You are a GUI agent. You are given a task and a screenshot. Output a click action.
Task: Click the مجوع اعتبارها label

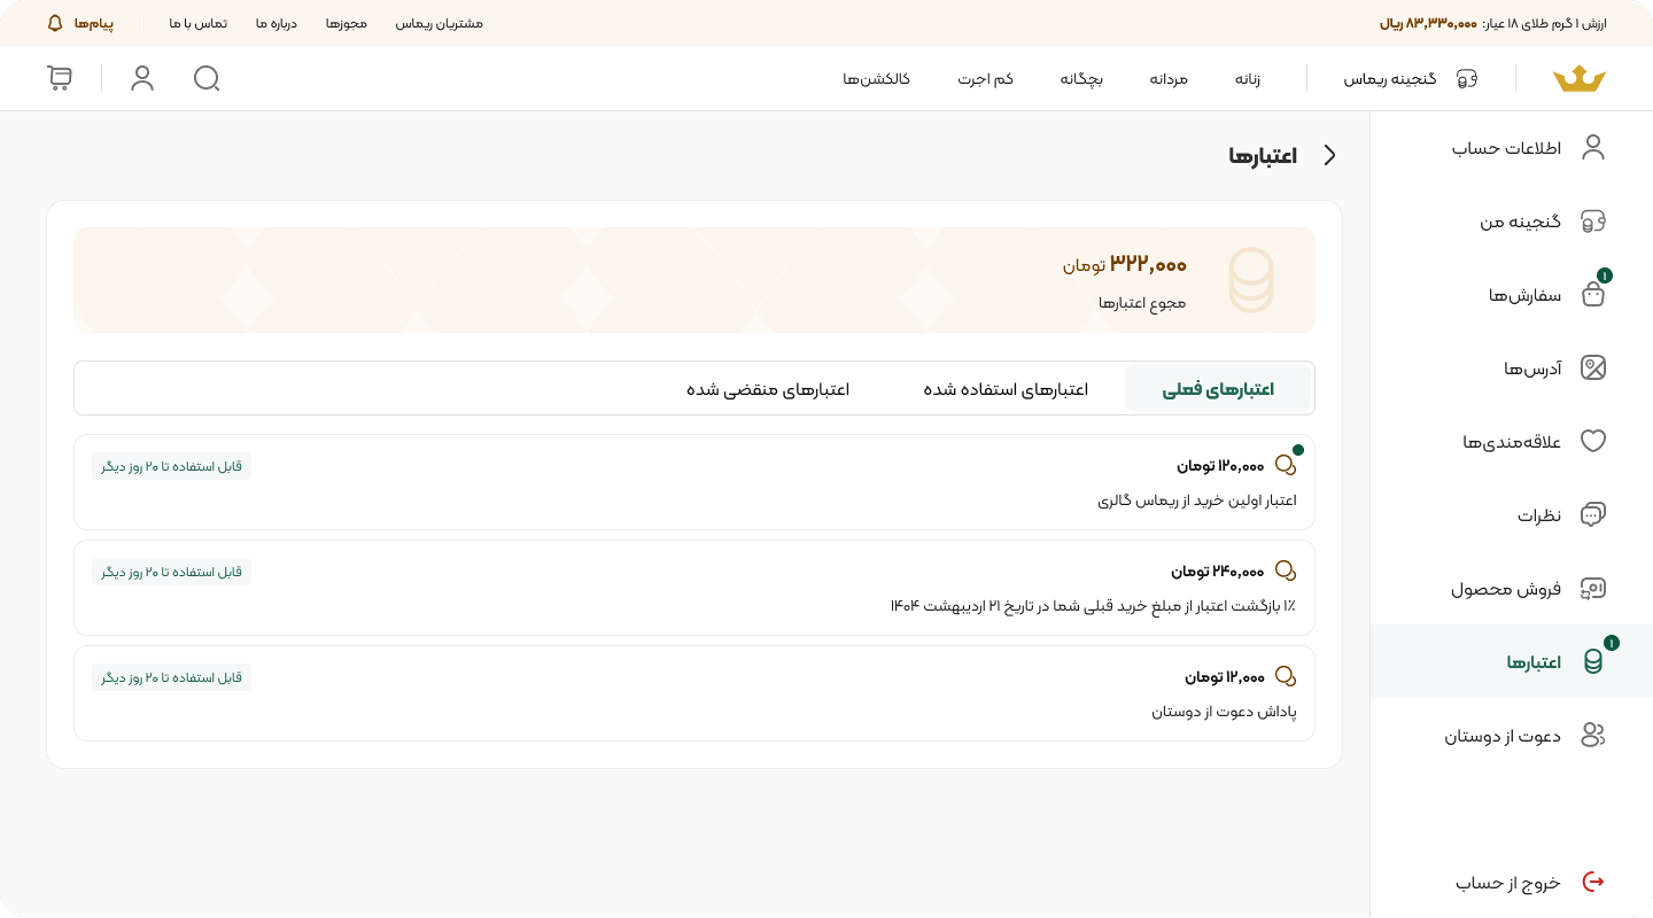pyautogui.click(x=1142, y=302)
